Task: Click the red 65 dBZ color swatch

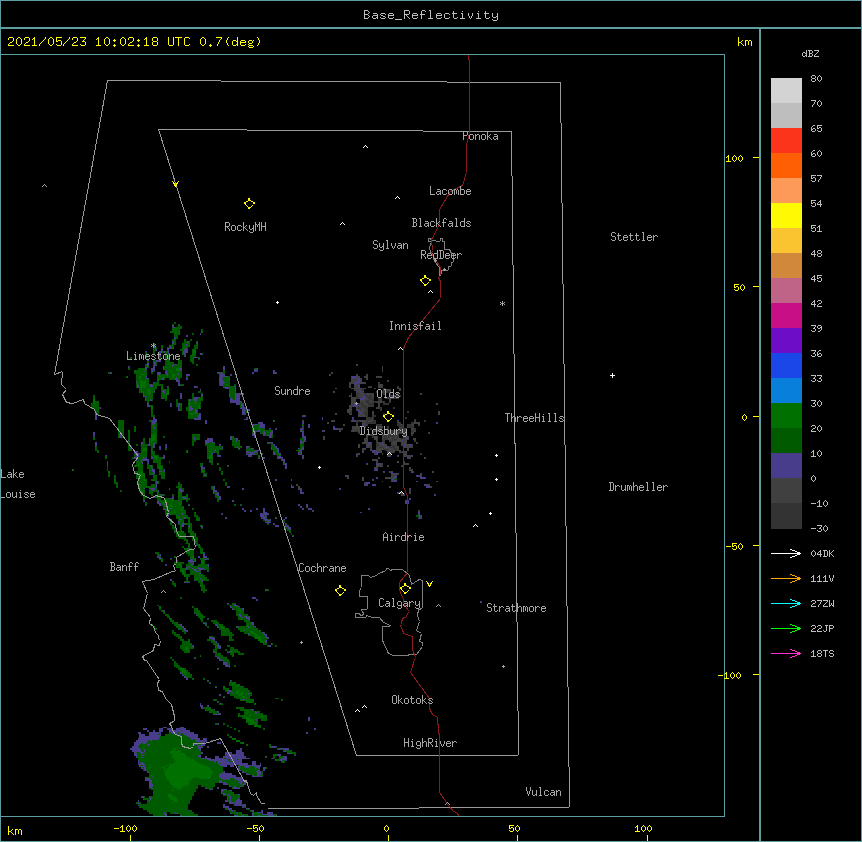Action: tap(786, 140)
